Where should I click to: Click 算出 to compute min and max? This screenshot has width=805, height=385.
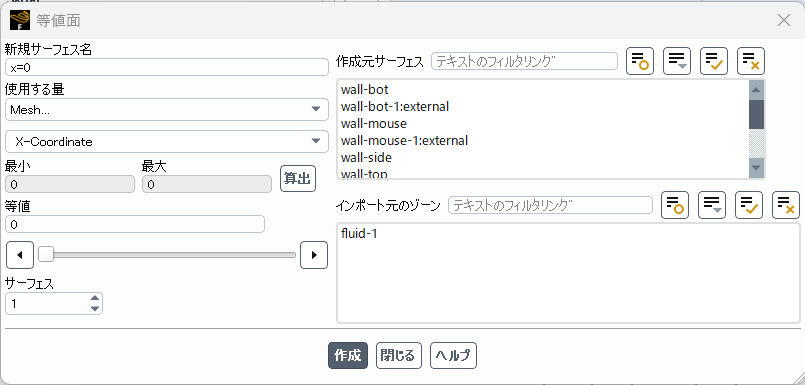click(298, 179)
